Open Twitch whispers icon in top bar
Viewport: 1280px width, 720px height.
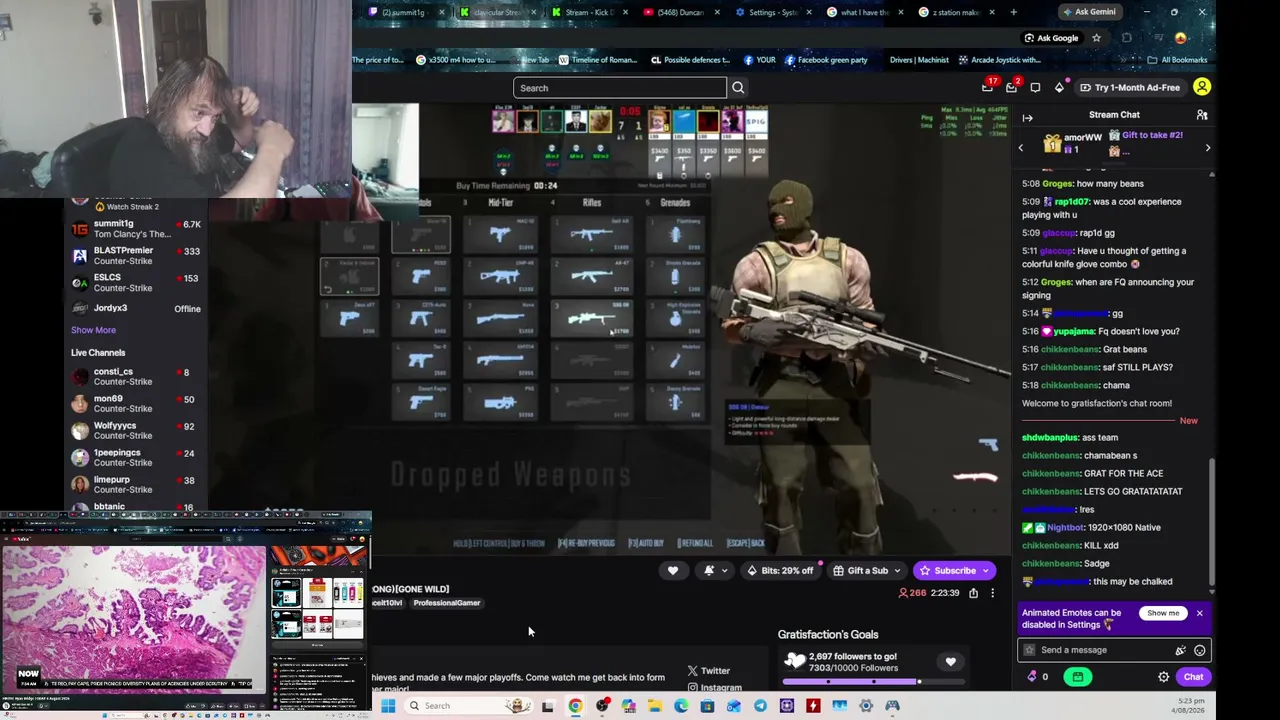1035,88
